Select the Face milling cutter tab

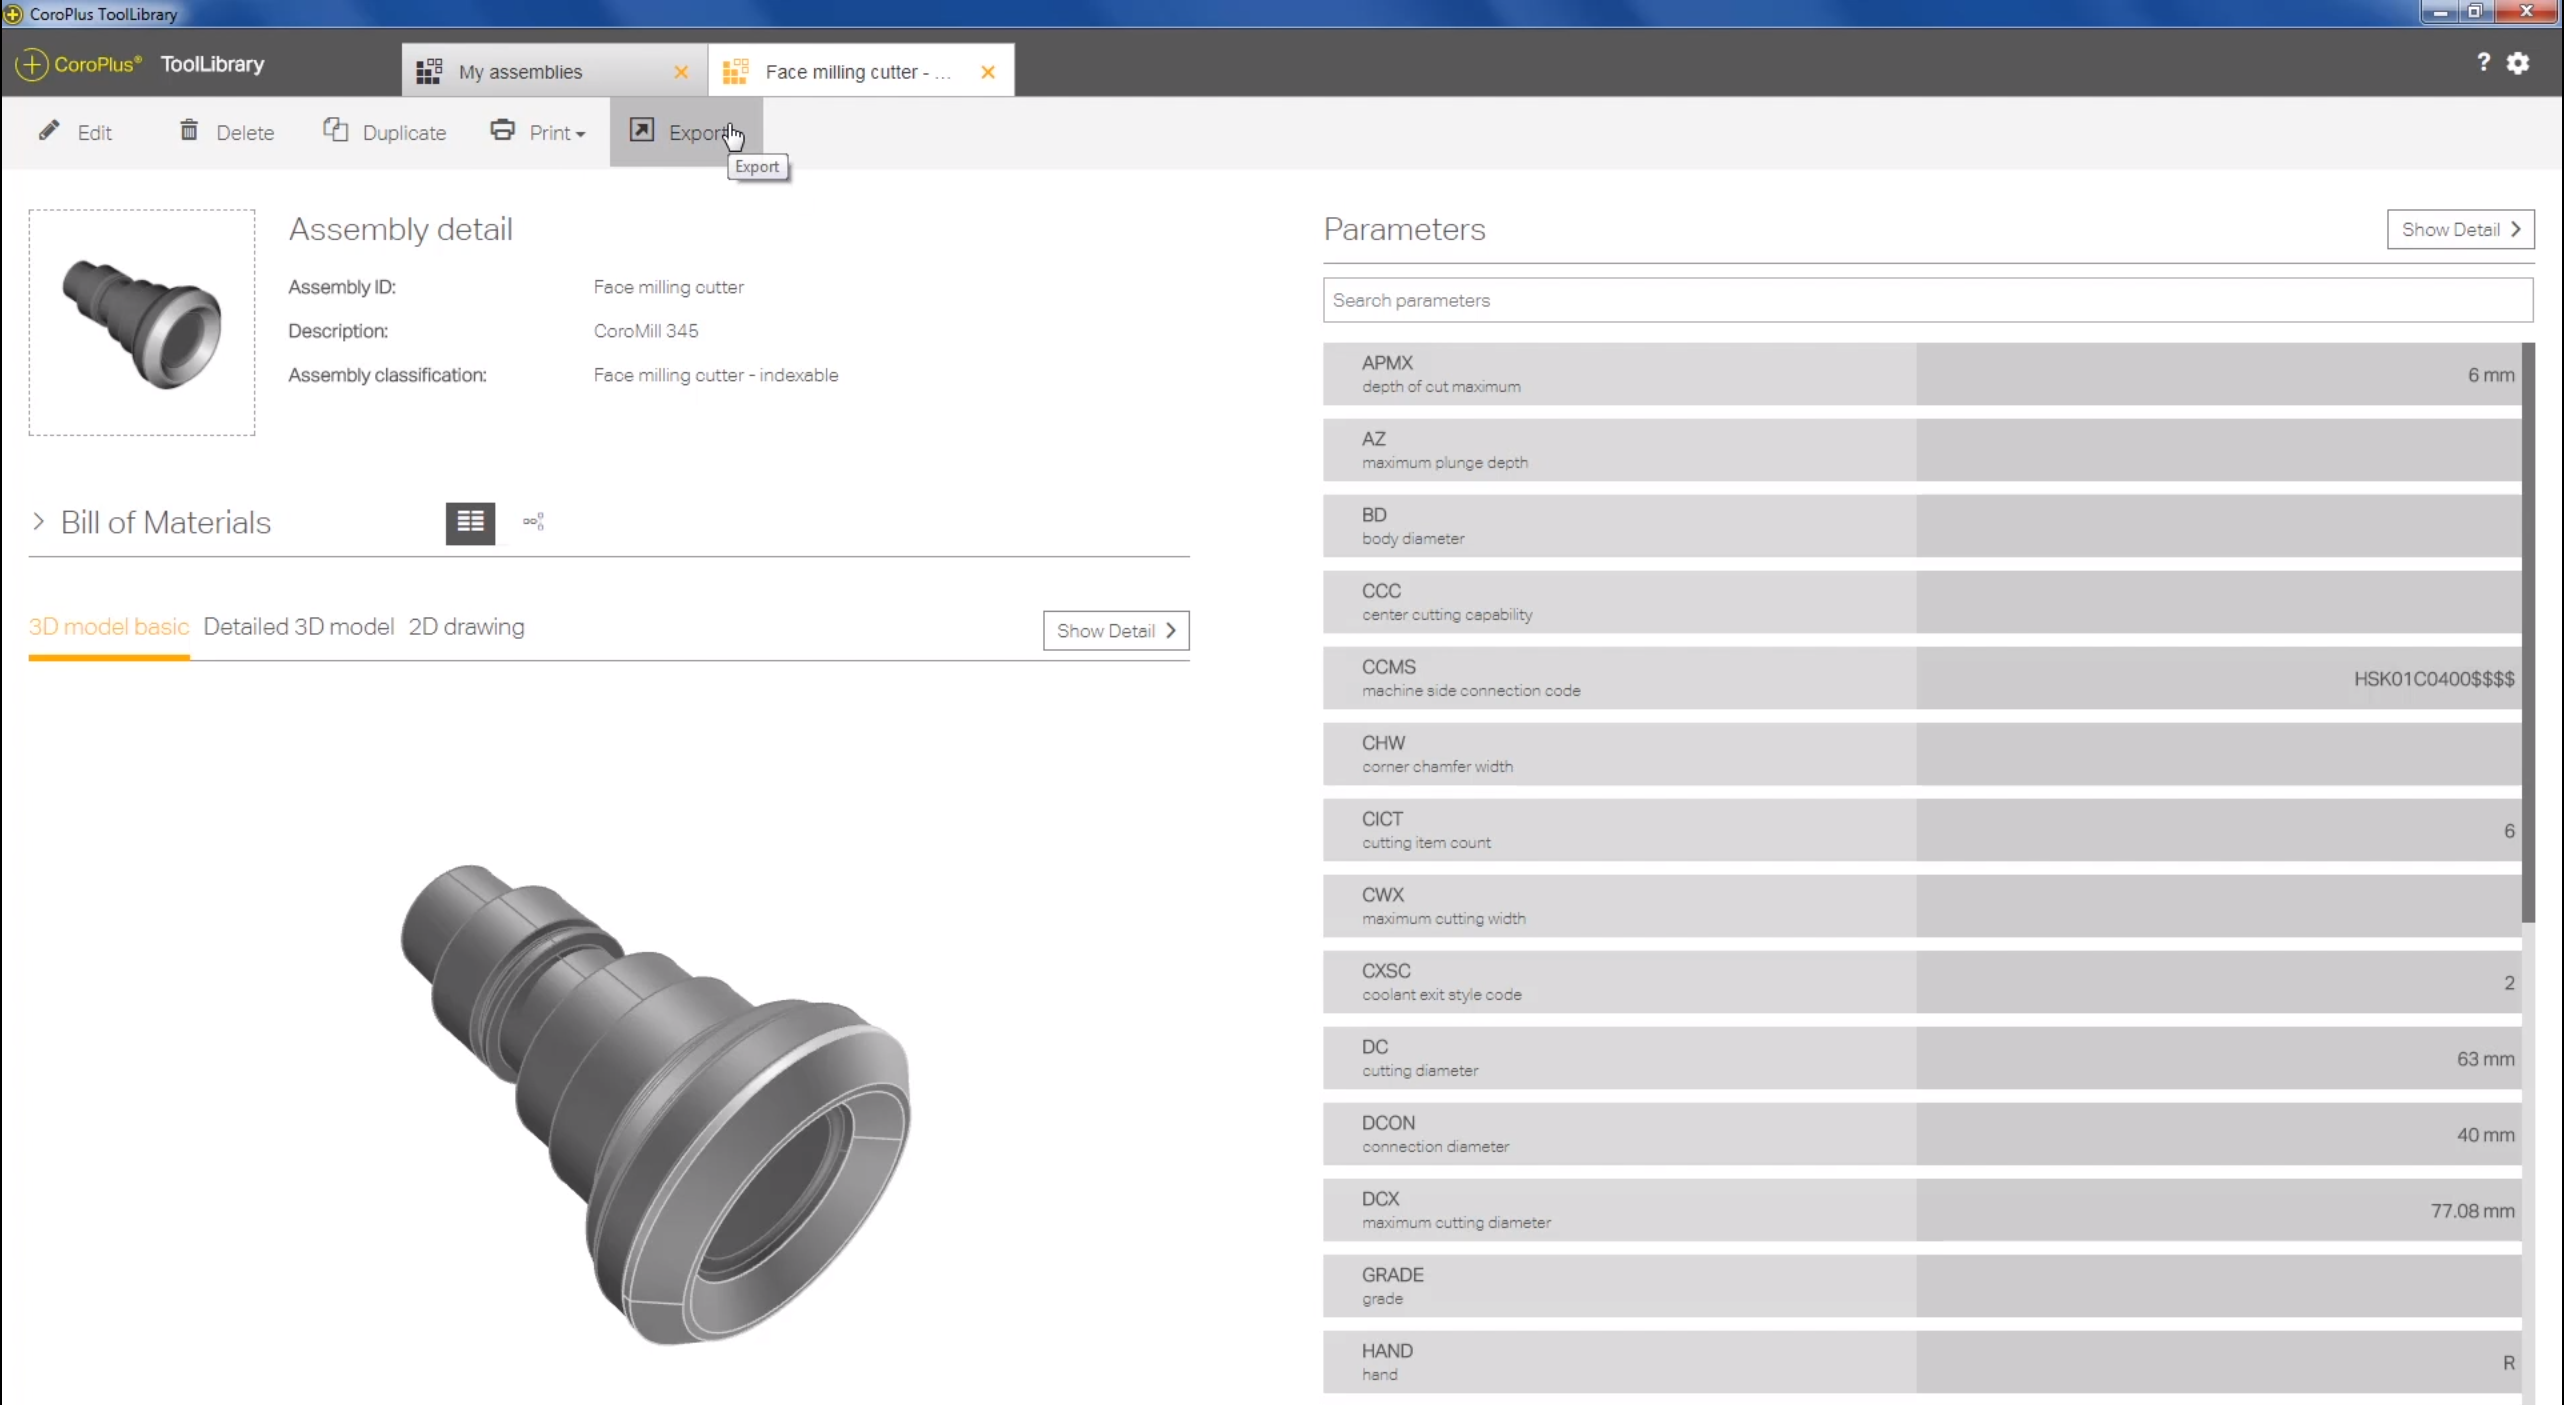click(x=861, y=70)
